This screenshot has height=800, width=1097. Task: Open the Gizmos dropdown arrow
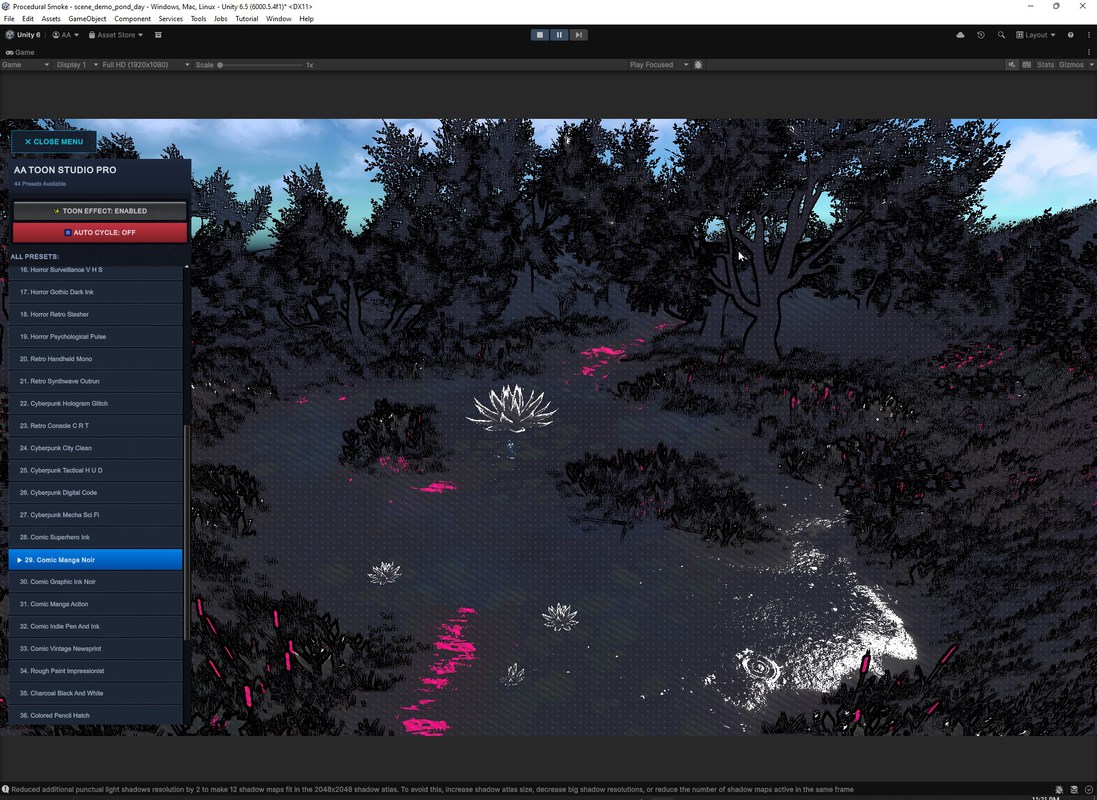point(1091,64)
